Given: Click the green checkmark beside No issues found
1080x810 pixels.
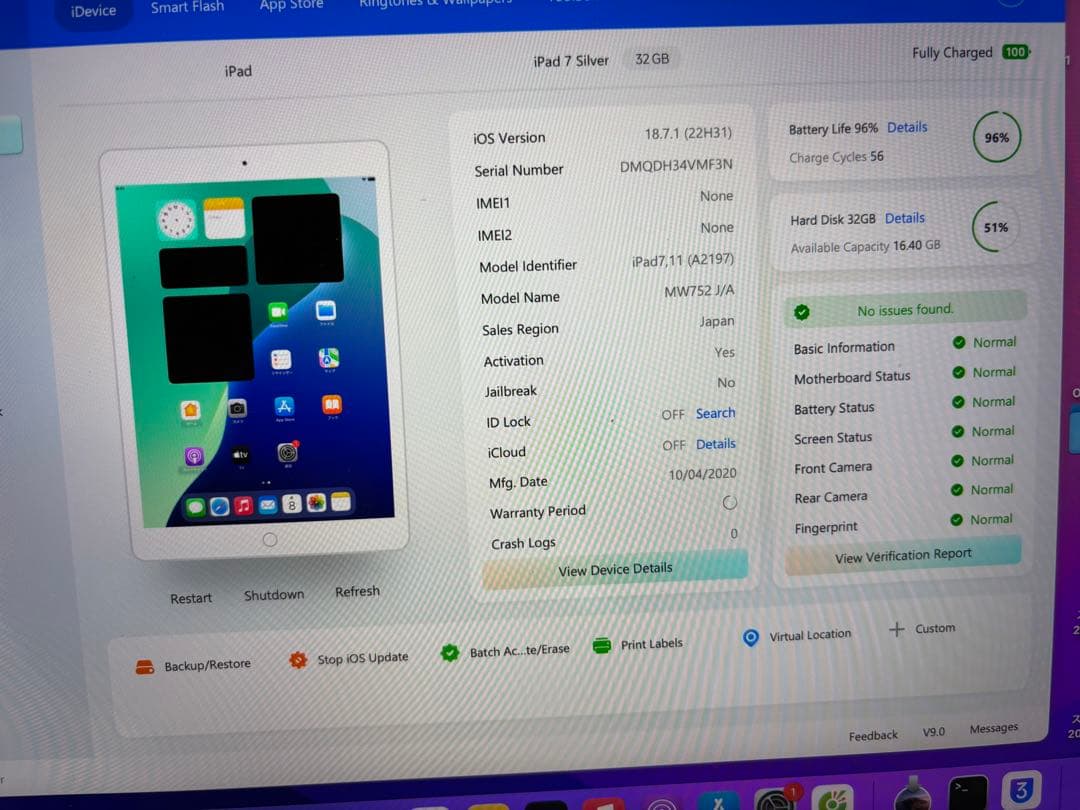Looking at the screenshot, I should click(x=802, y=311).
